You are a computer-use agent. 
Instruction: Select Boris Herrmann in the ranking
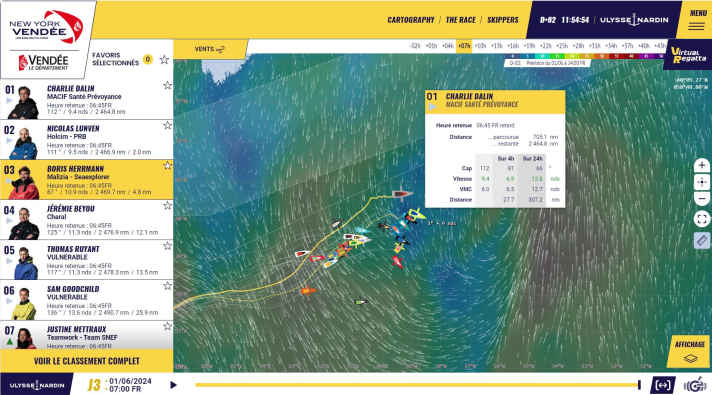coord(86,180)
